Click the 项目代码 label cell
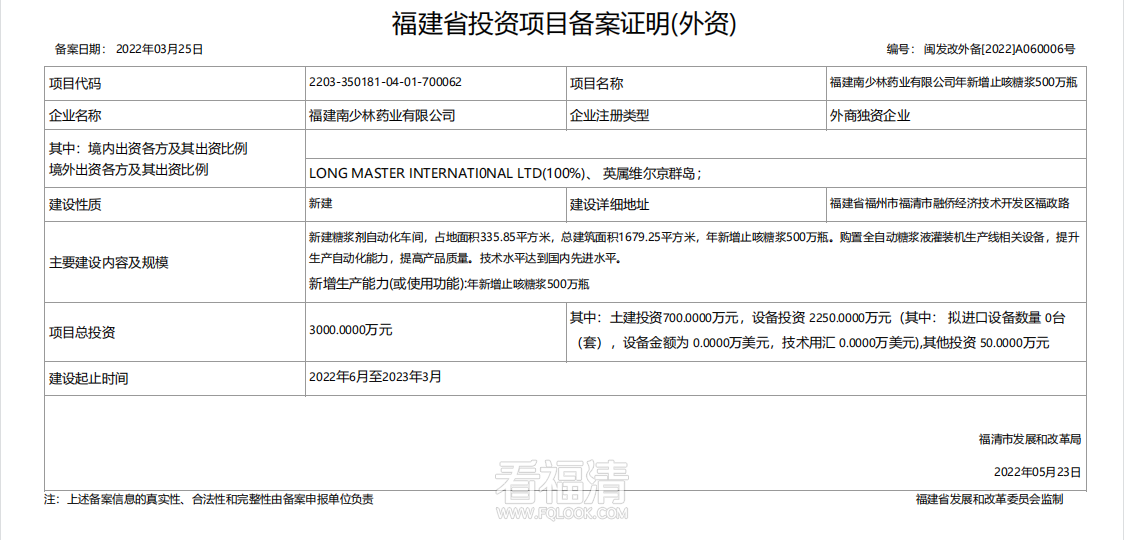Image resolution: width=1124 pixels, height=540 pixels. 175,83
